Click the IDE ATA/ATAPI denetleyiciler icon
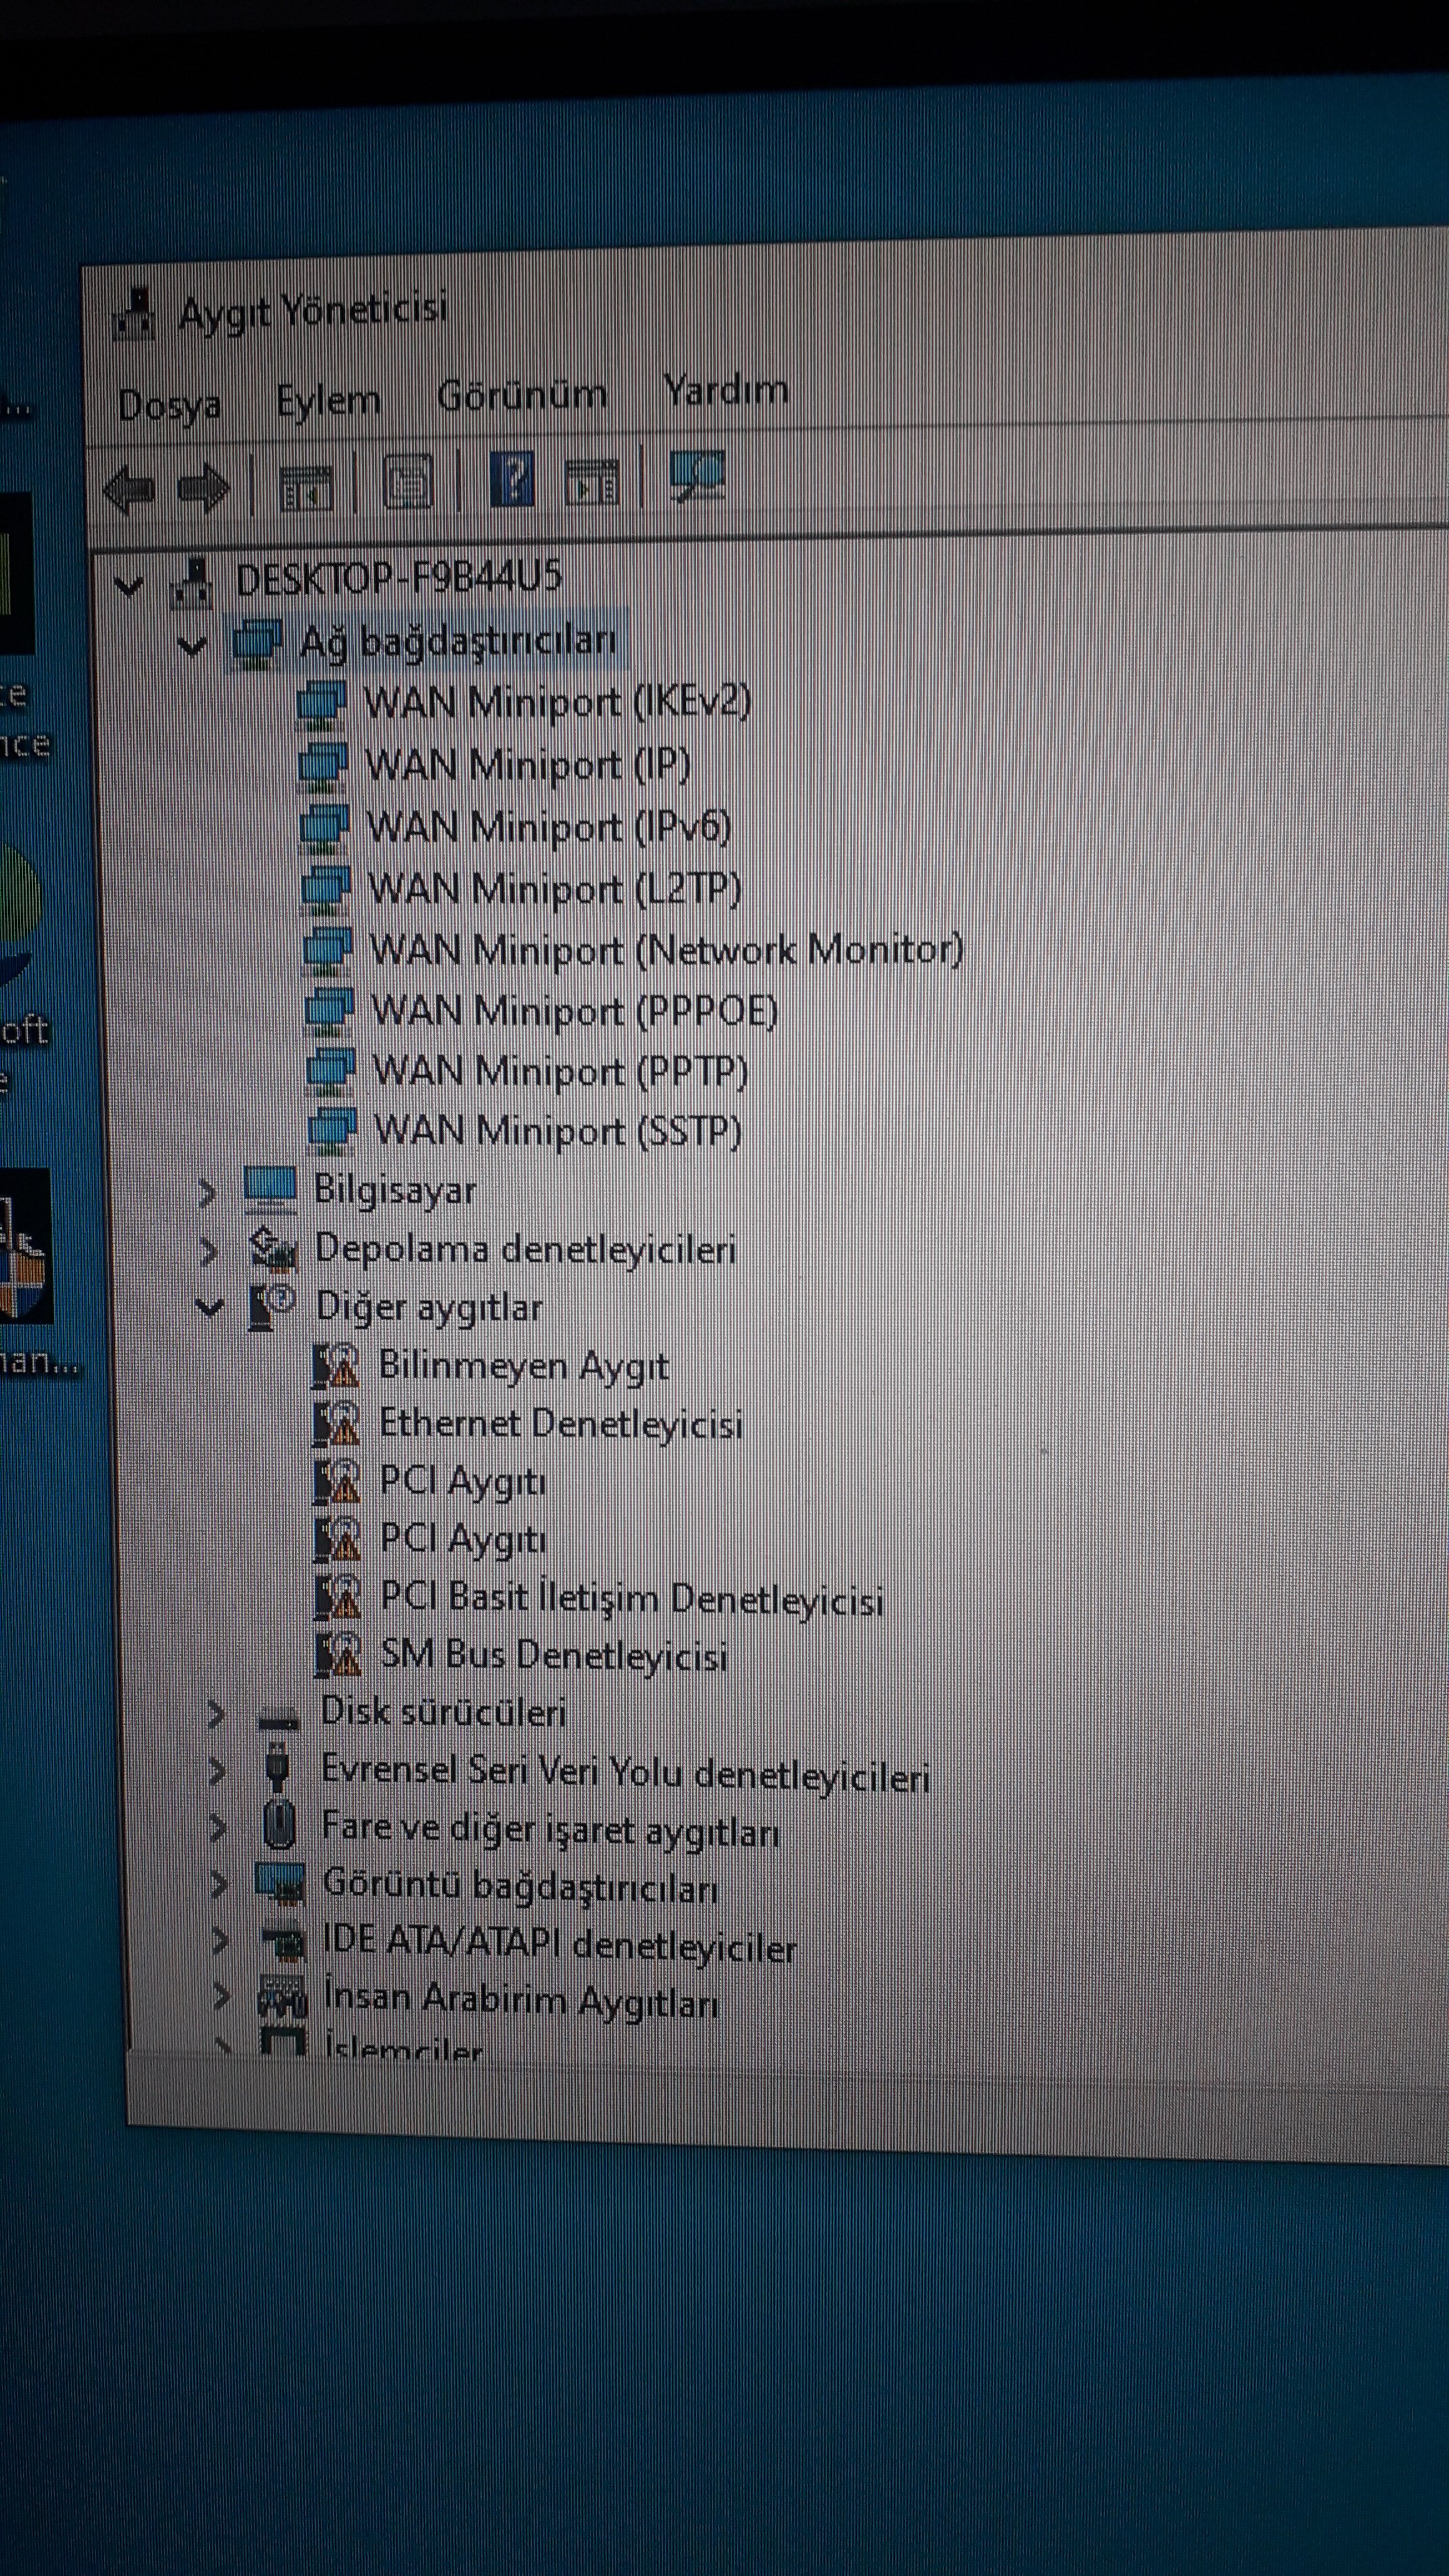Image resolution: width=1449 pixels, height=2576 pixels. point(283,1943)
